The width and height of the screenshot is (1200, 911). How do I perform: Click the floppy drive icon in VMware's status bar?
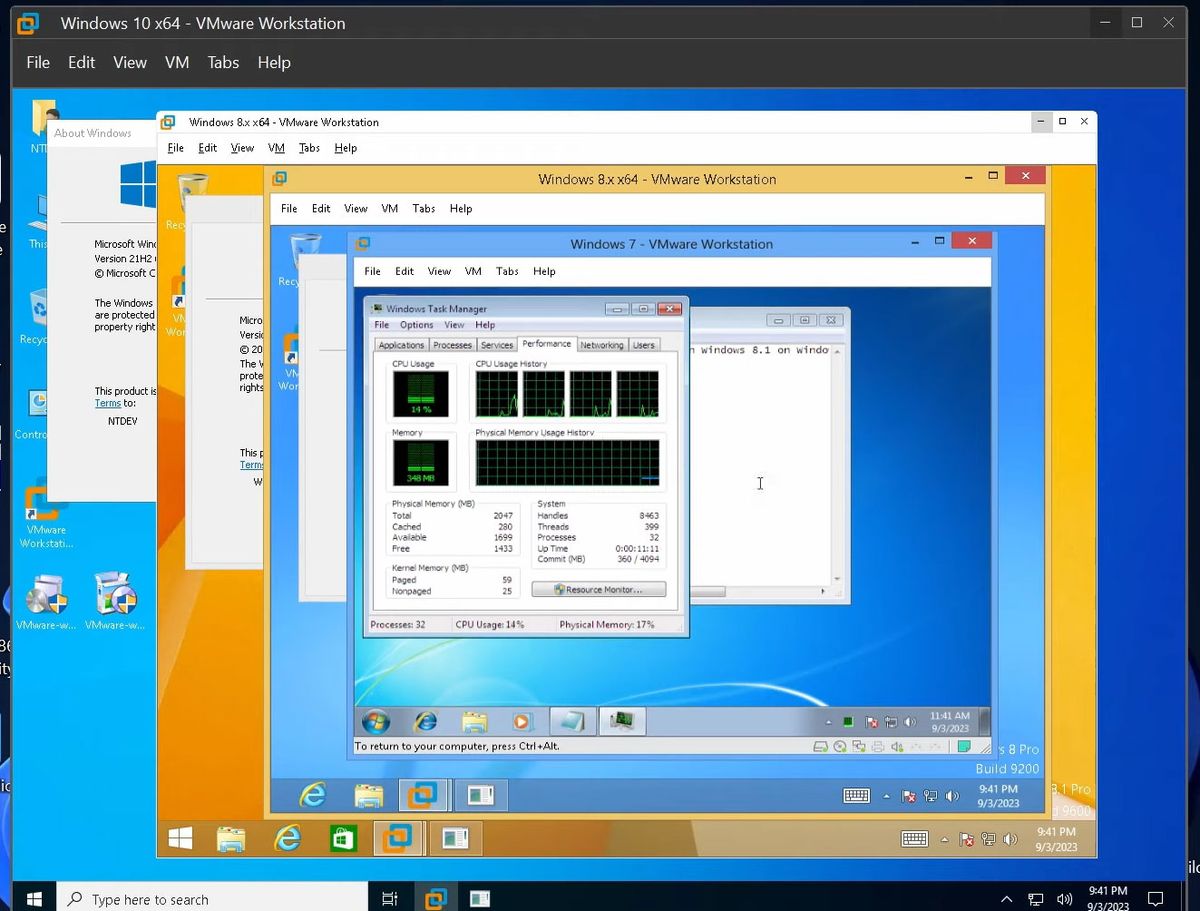pyautogui.click(x=822, y=746)
